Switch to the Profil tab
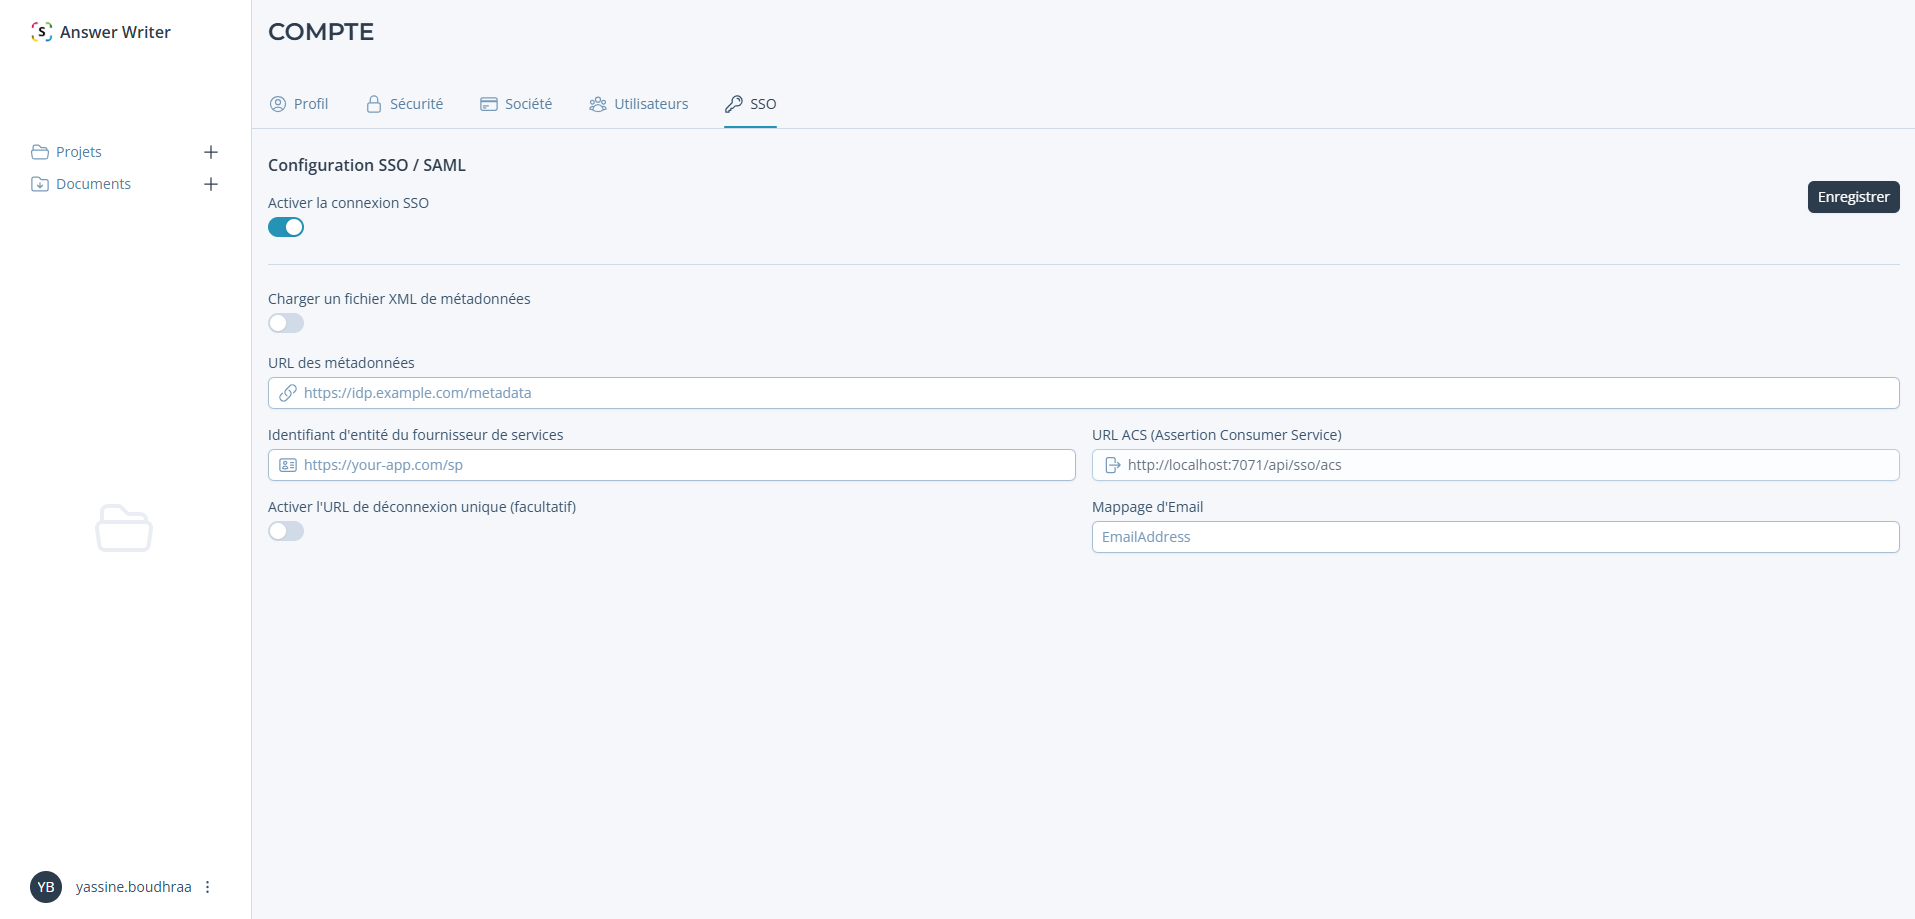This screenshot has height=919, width=1915. [299, 104]
